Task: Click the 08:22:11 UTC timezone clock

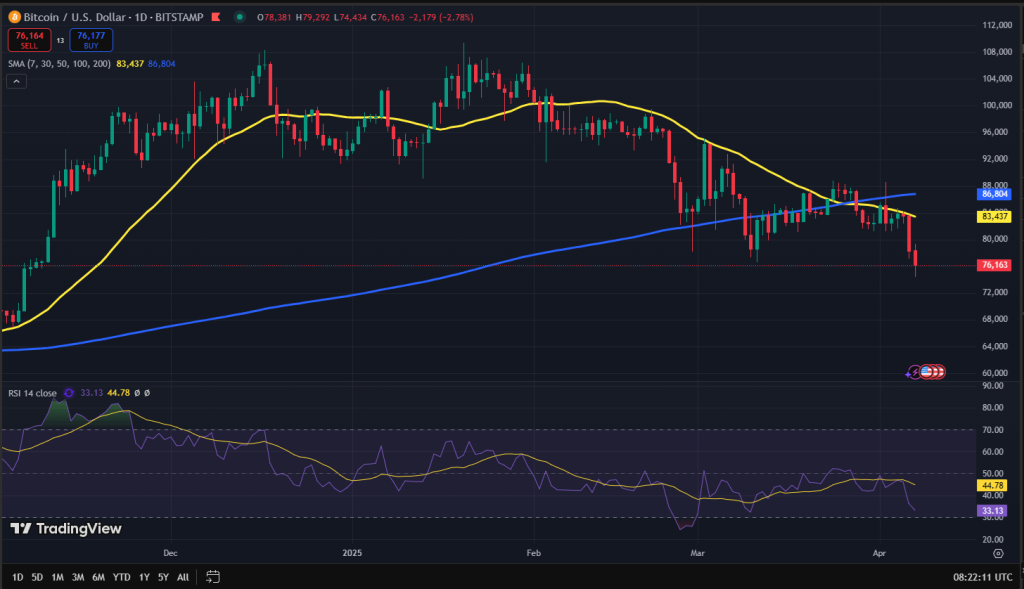Action: pos(982,577)
